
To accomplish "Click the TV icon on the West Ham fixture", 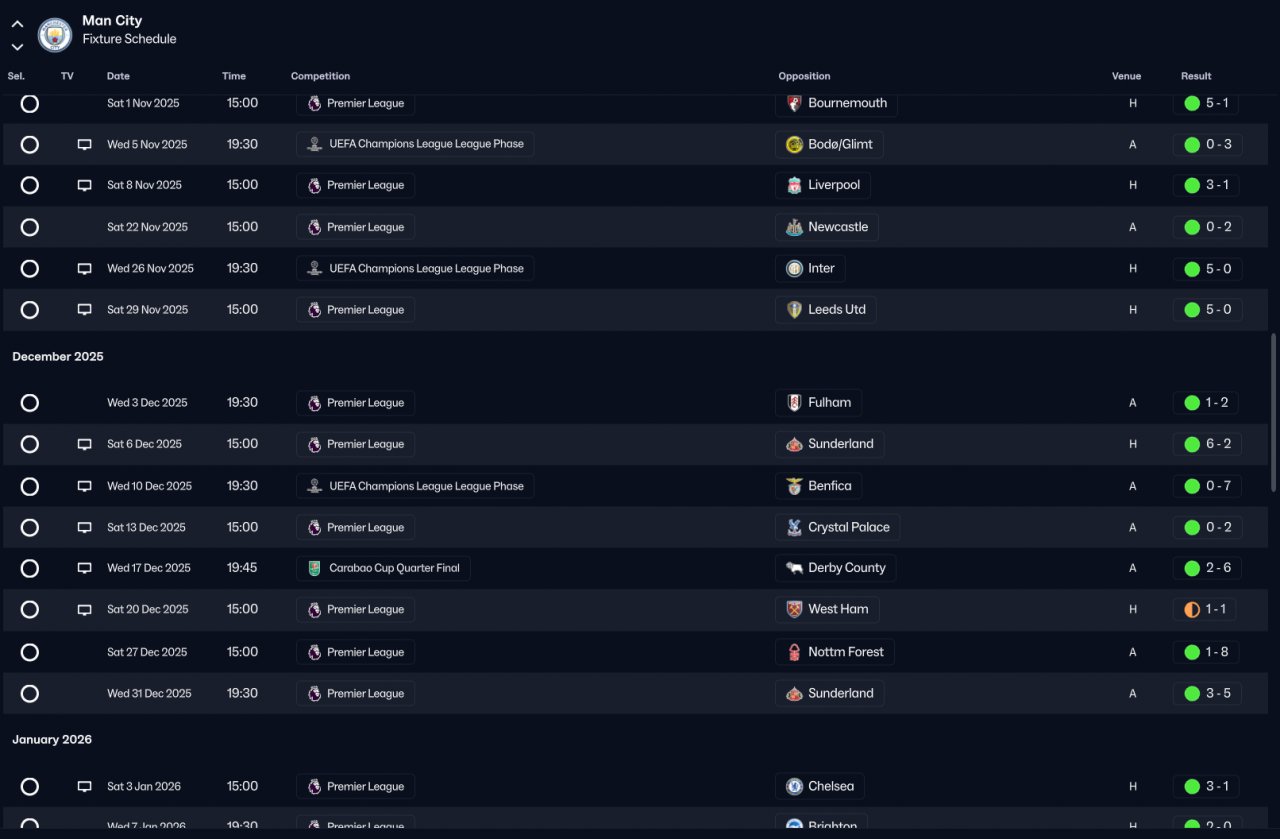I will (85, 610).
